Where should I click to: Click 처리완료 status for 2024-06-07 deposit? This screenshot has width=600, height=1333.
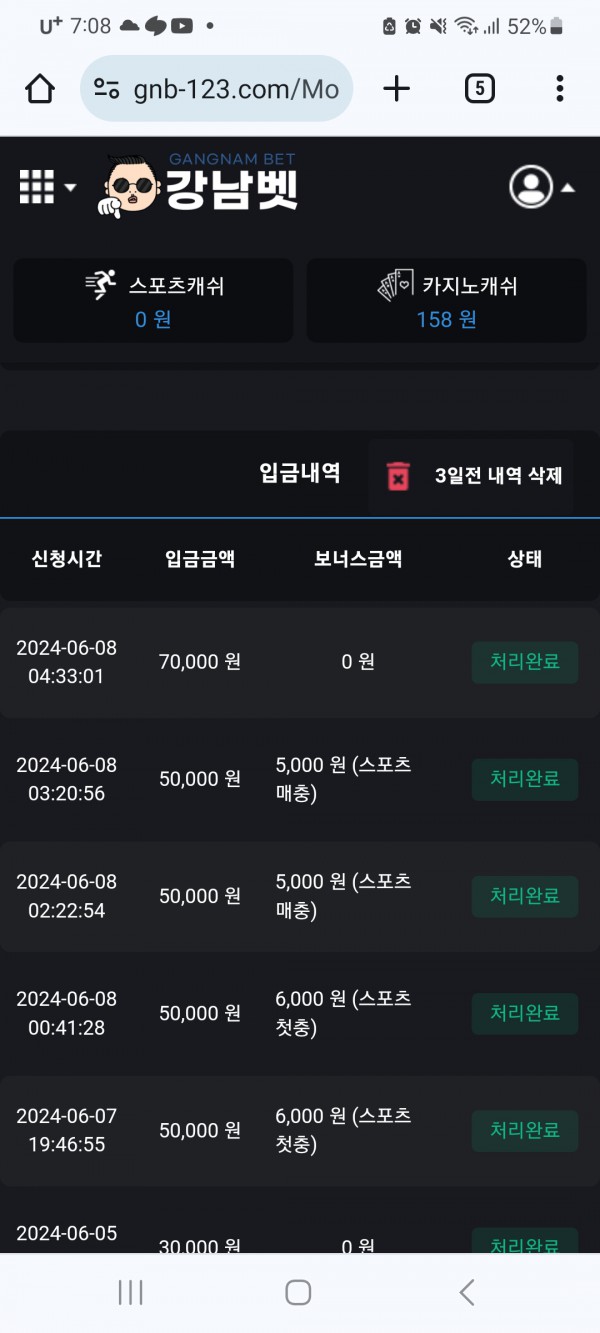tap(524, 1130)
